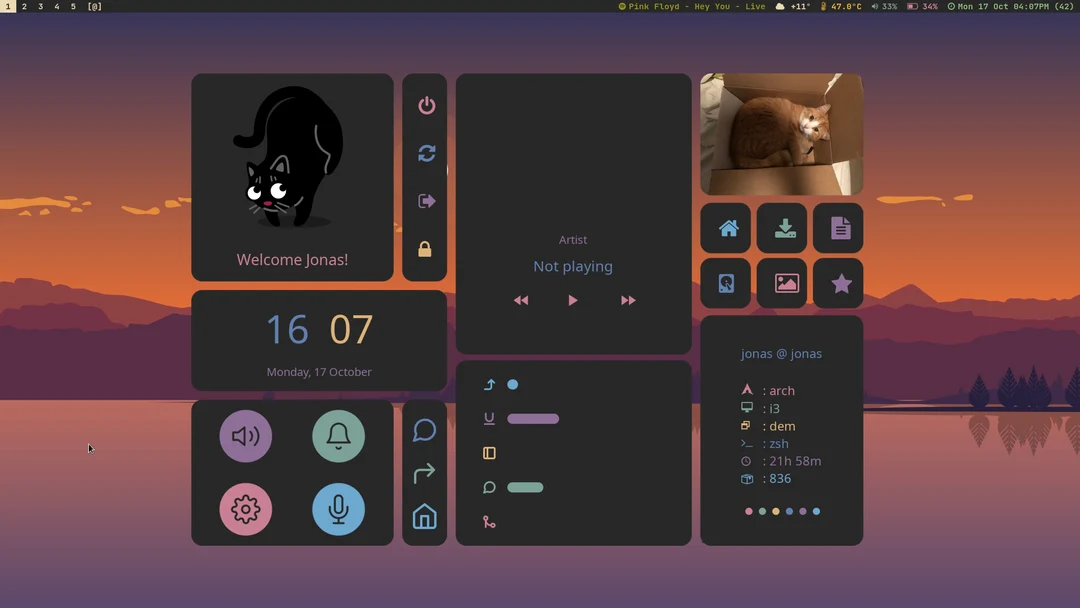Open the starred favorites shortcut

(x=838, y=283)
